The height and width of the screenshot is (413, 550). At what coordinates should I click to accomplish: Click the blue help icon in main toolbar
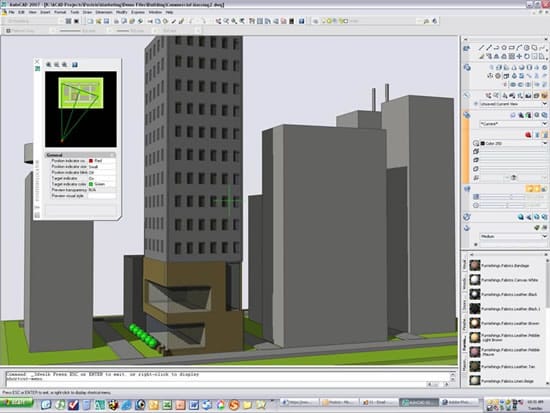301,21
